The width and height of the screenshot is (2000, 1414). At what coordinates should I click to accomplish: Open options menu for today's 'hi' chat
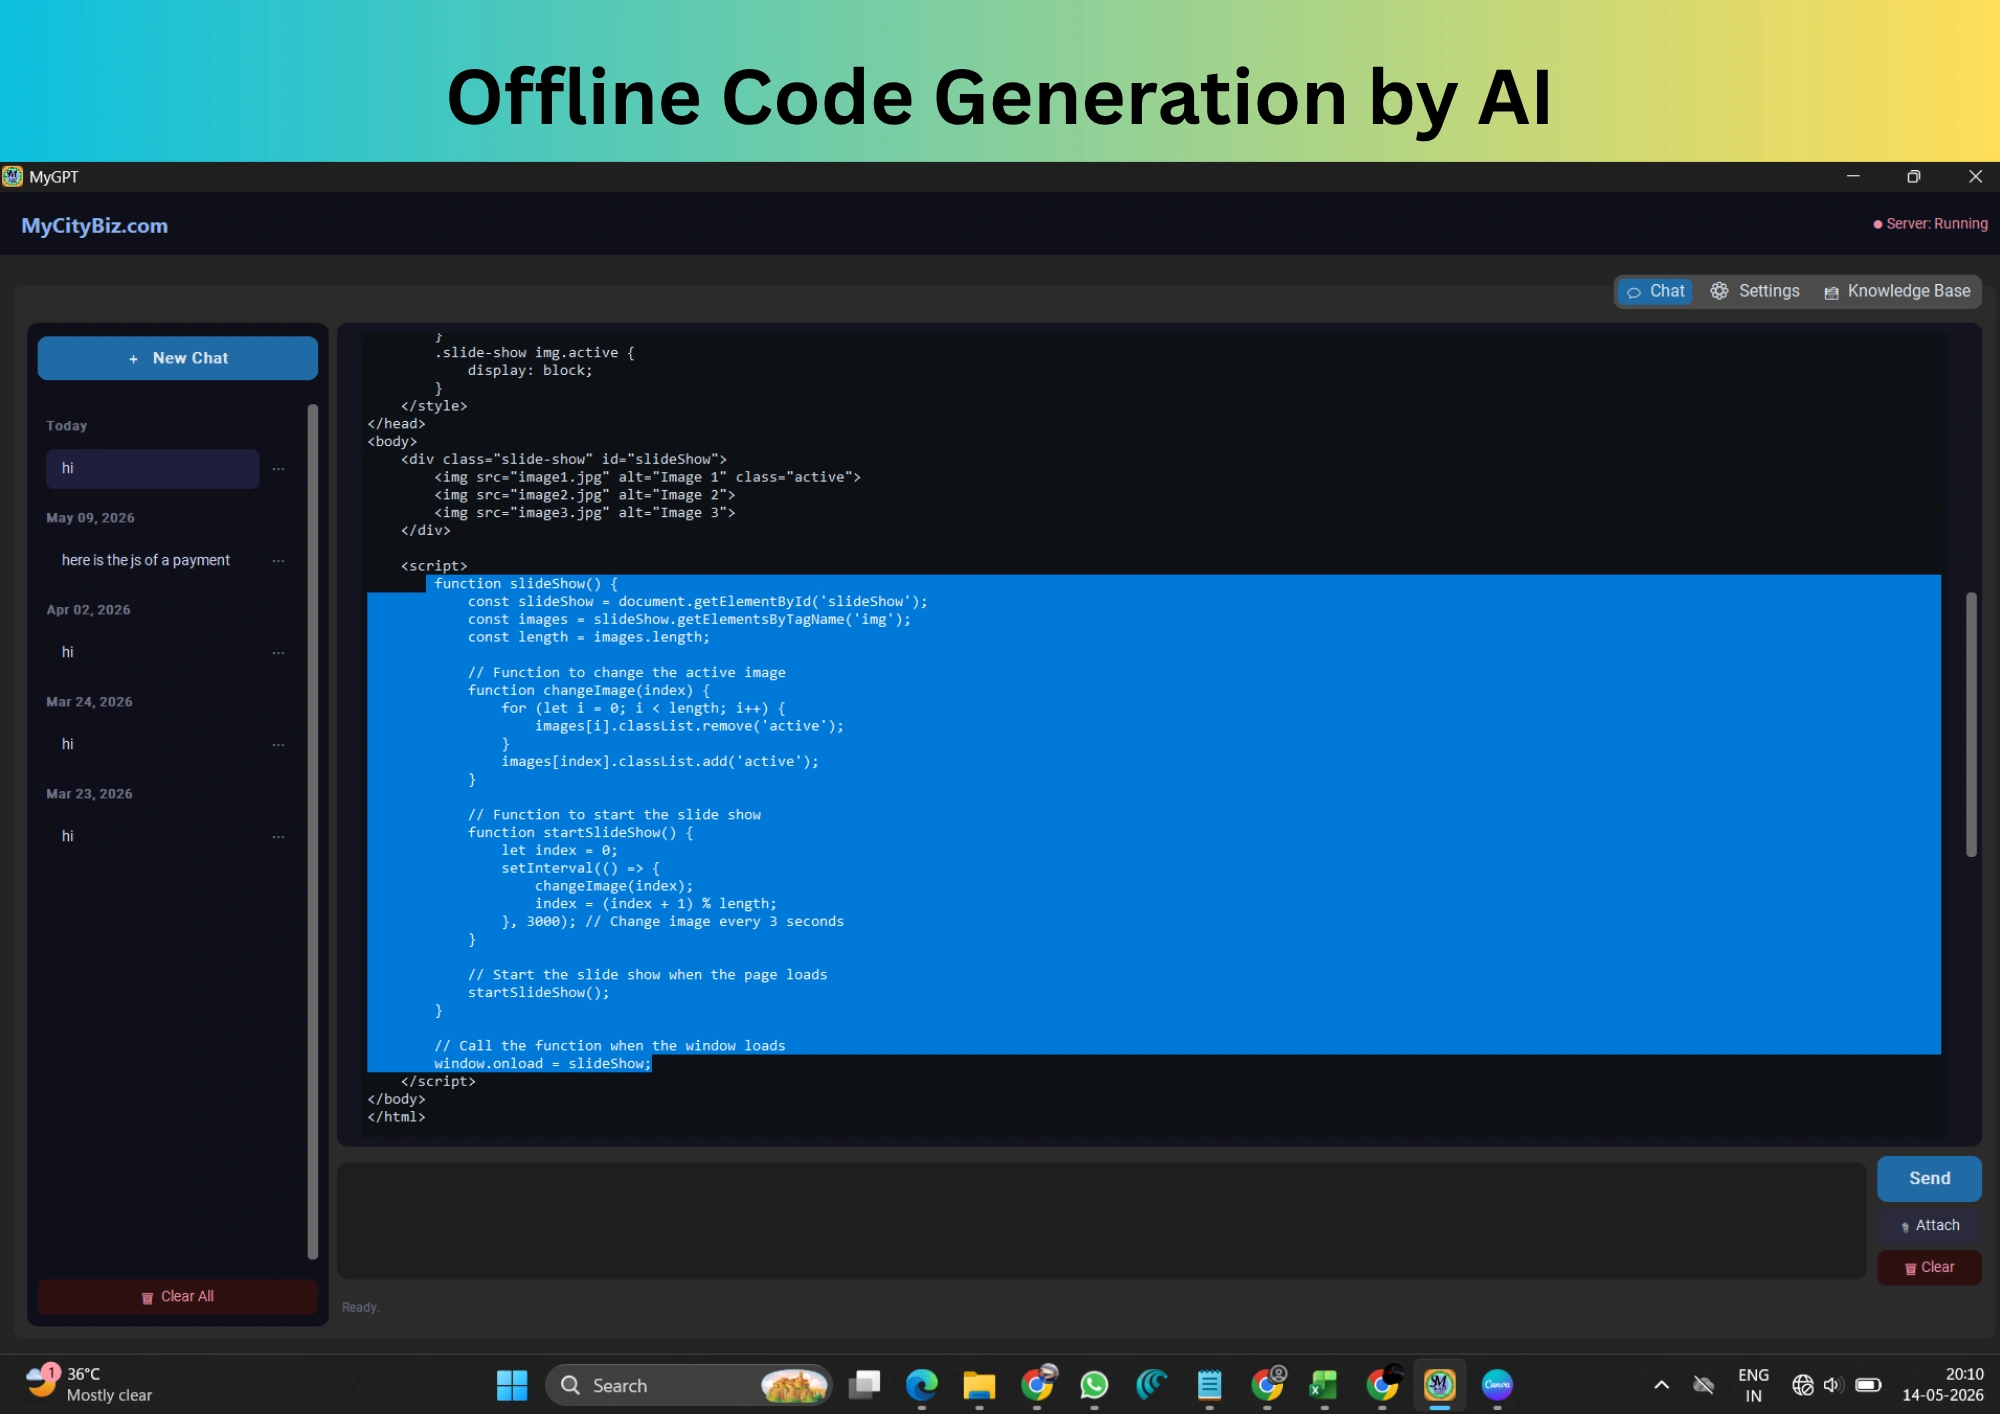pos(278,468)
